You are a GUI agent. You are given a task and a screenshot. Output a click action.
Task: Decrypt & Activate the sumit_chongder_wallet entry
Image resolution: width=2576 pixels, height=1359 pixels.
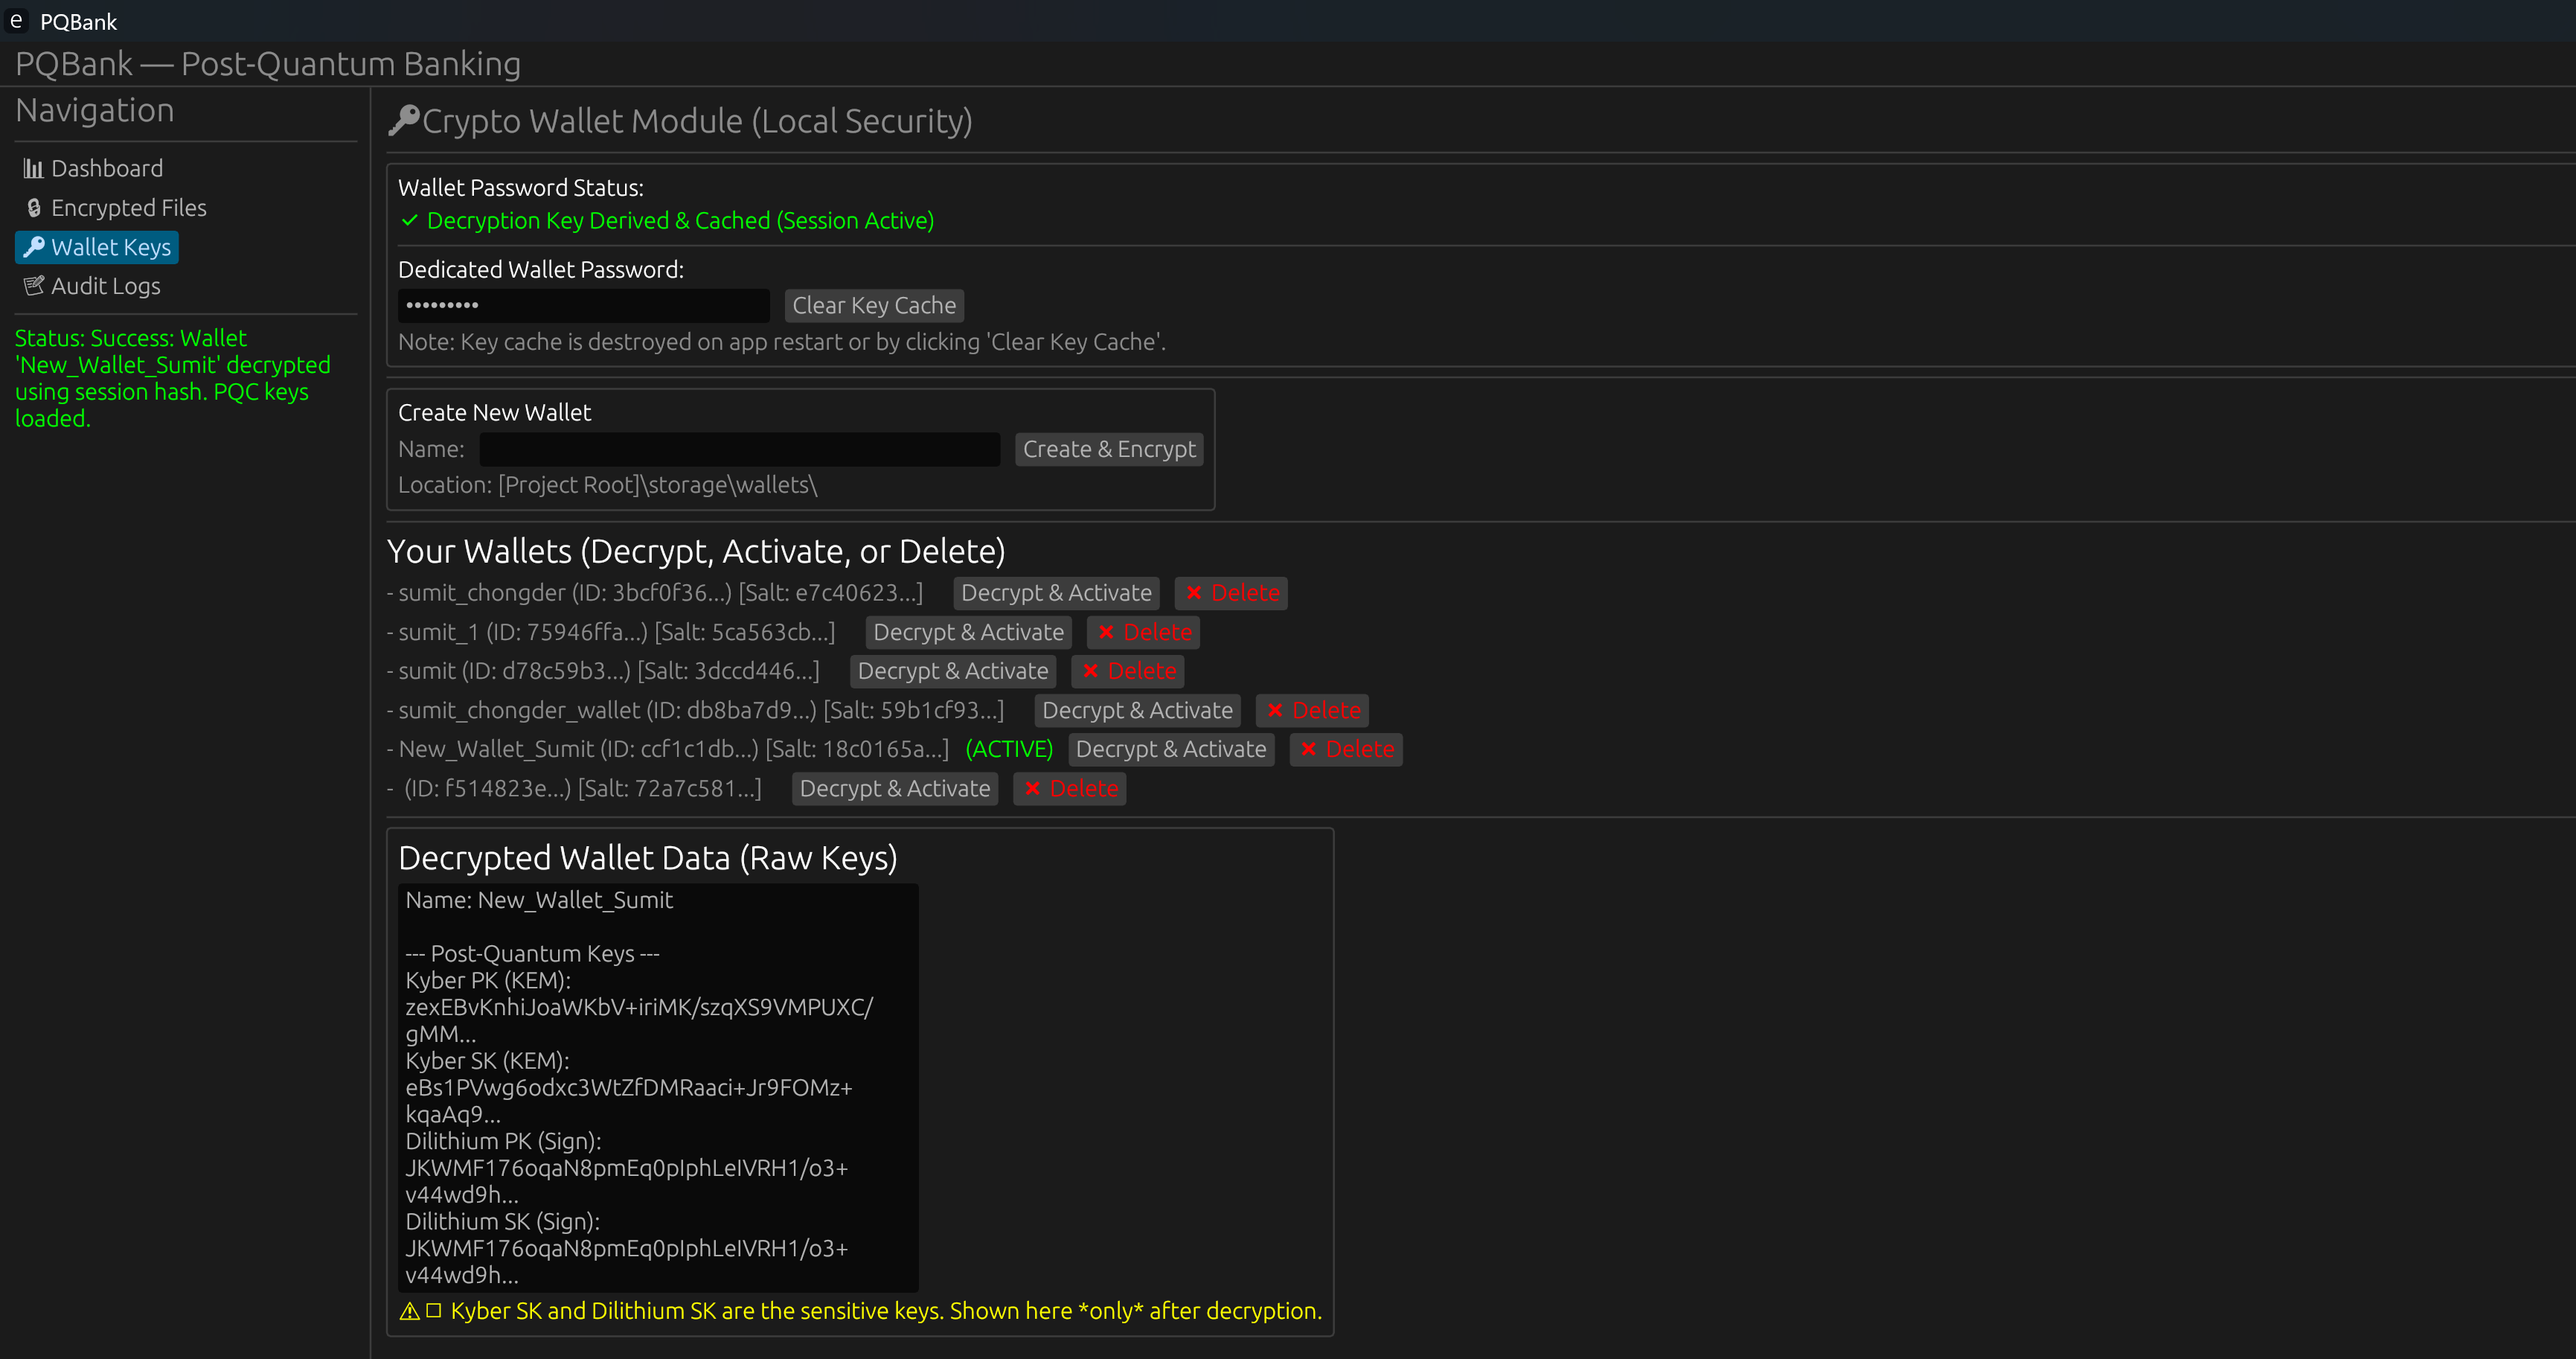pos(1136,710)
